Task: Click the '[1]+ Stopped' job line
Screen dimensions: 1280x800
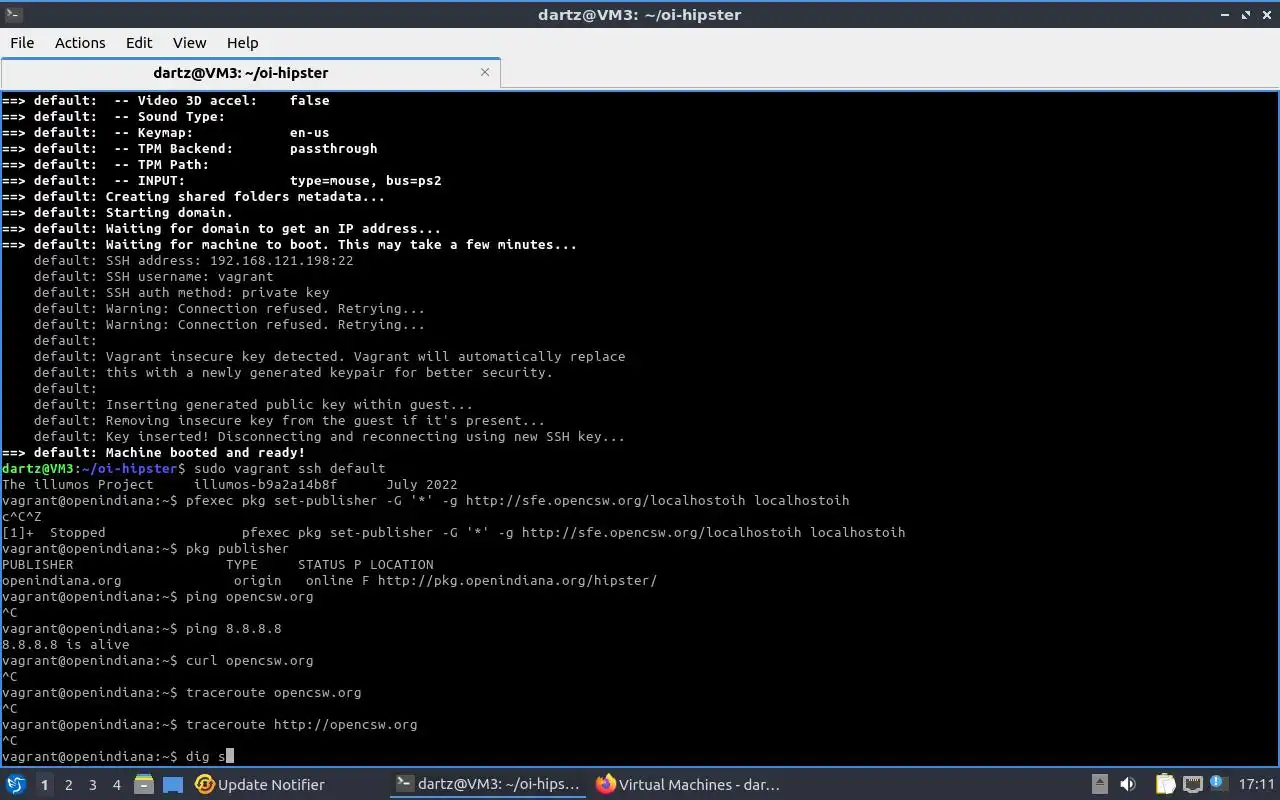Action: pos(453,532)
